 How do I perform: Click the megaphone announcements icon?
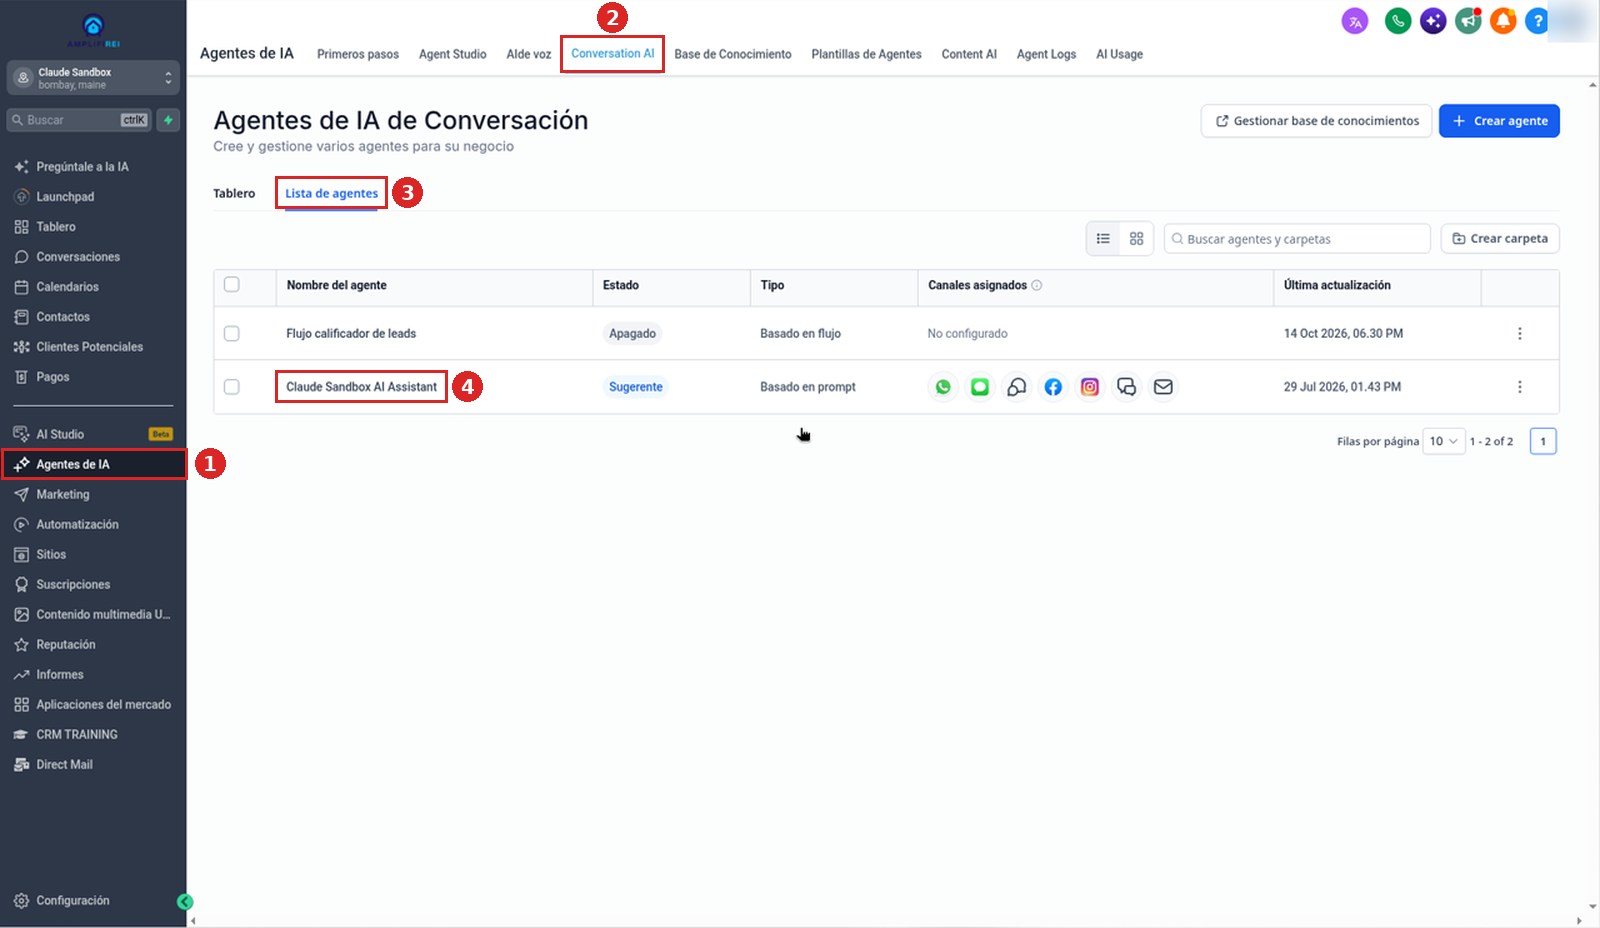click(1468, 21)
